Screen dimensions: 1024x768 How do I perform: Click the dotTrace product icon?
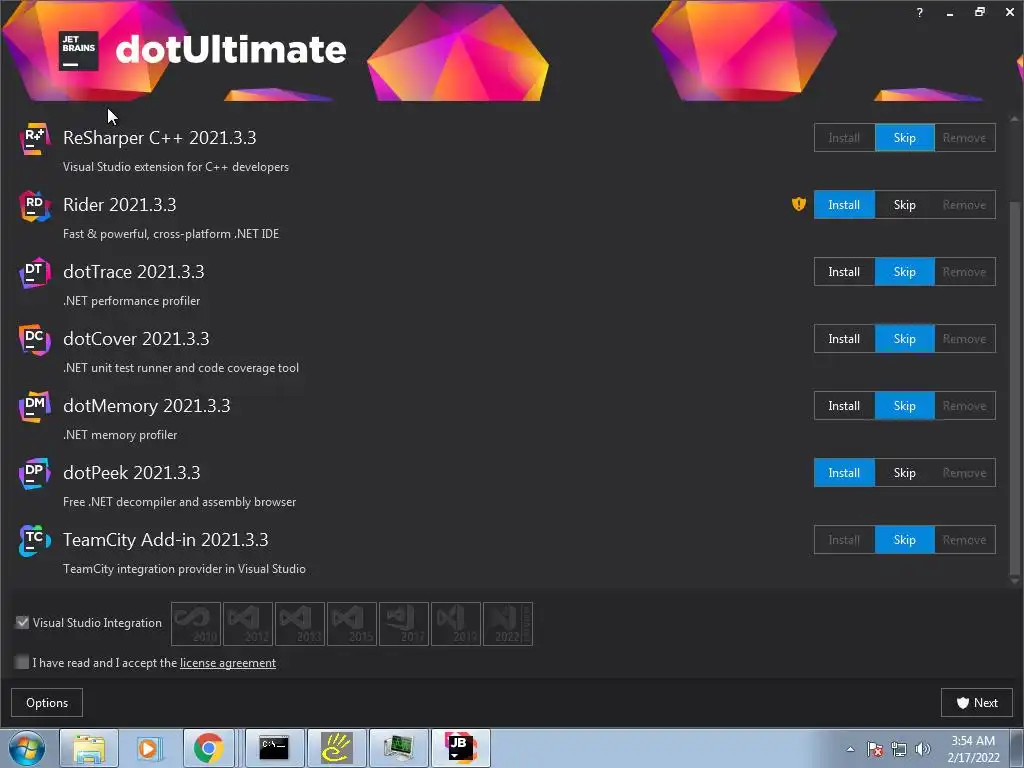(x=34, y=272)
